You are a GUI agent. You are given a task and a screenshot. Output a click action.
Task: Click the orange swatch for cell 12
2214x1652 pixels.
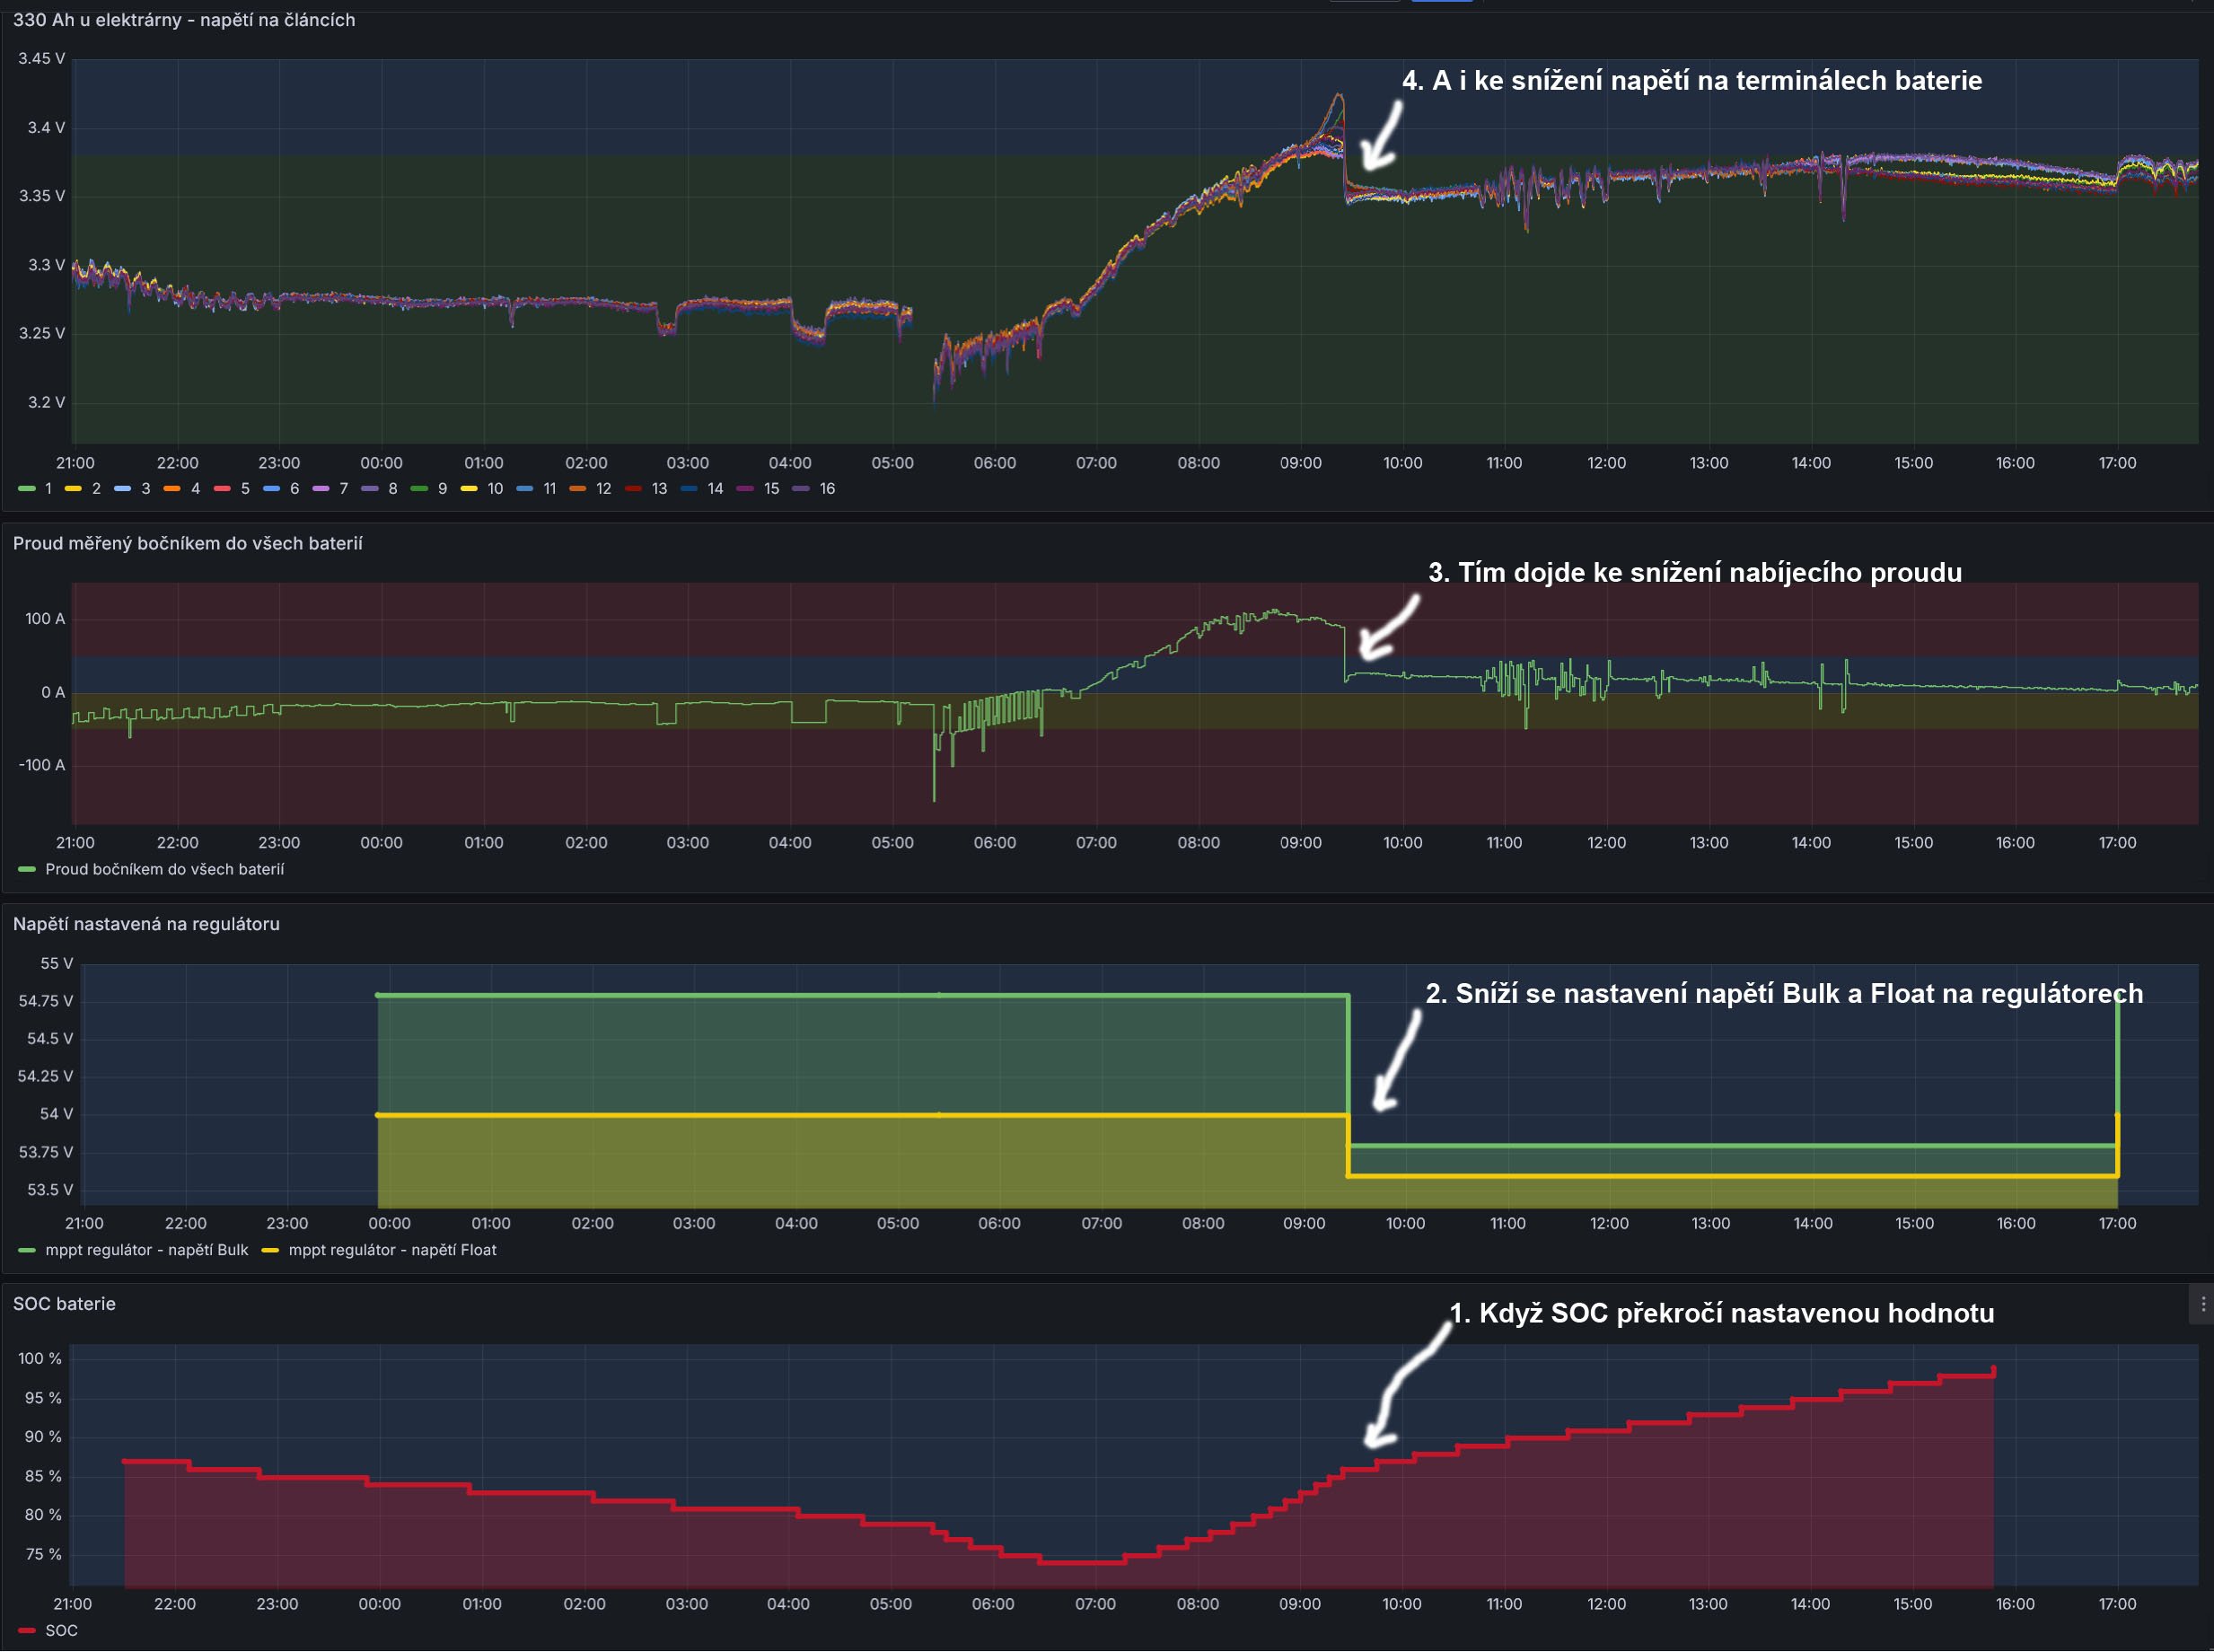click(x=577, y=489)
